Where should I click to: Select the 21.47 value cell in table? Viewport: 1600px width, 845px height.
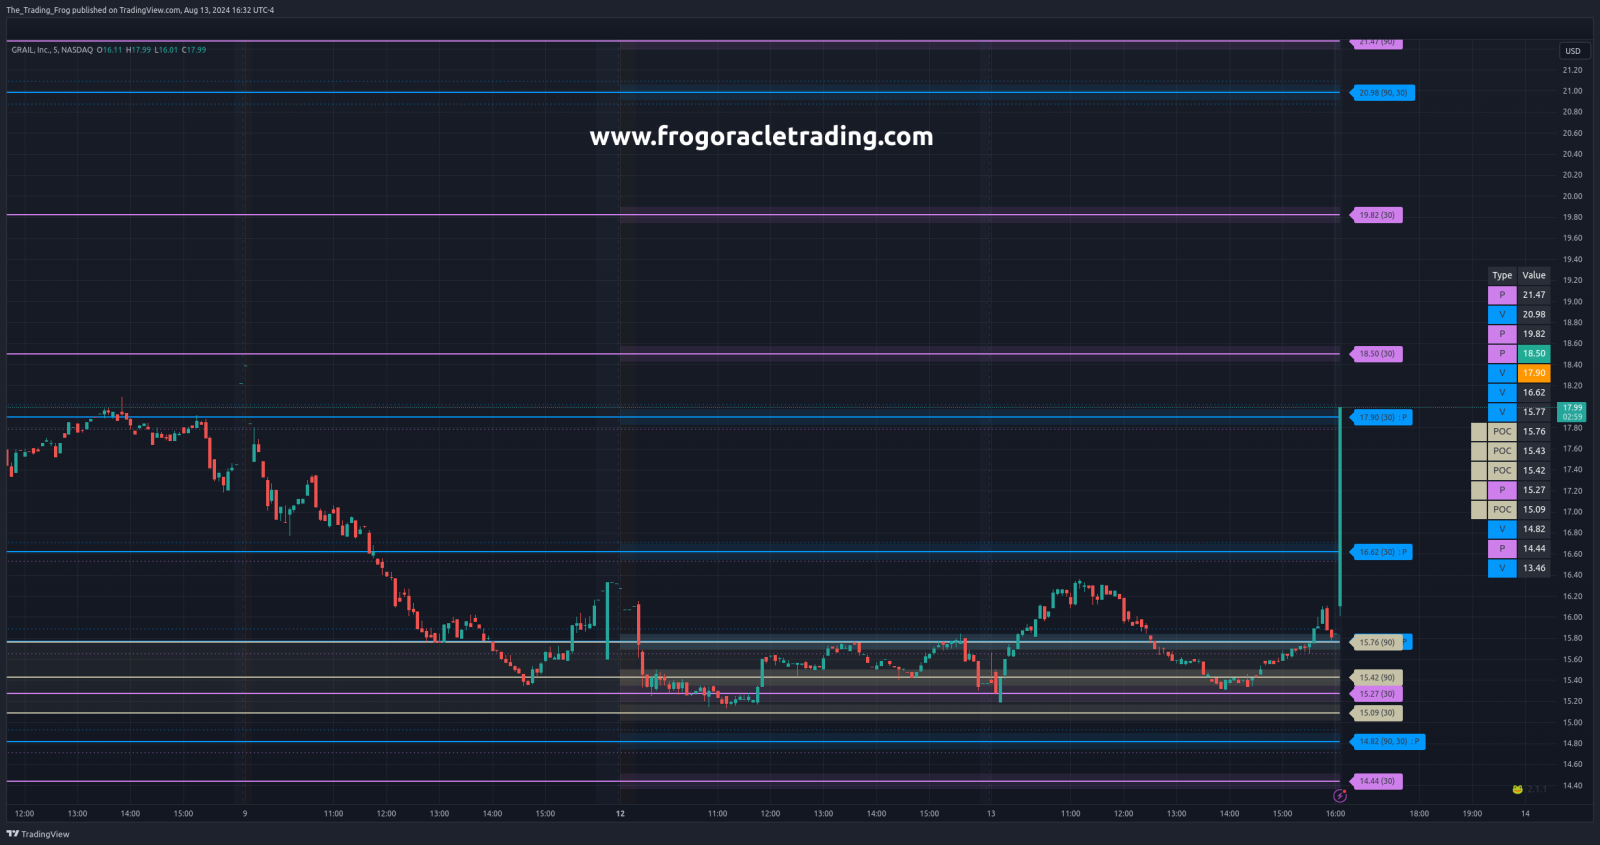pyautogui.click(x=1534, y=295)
